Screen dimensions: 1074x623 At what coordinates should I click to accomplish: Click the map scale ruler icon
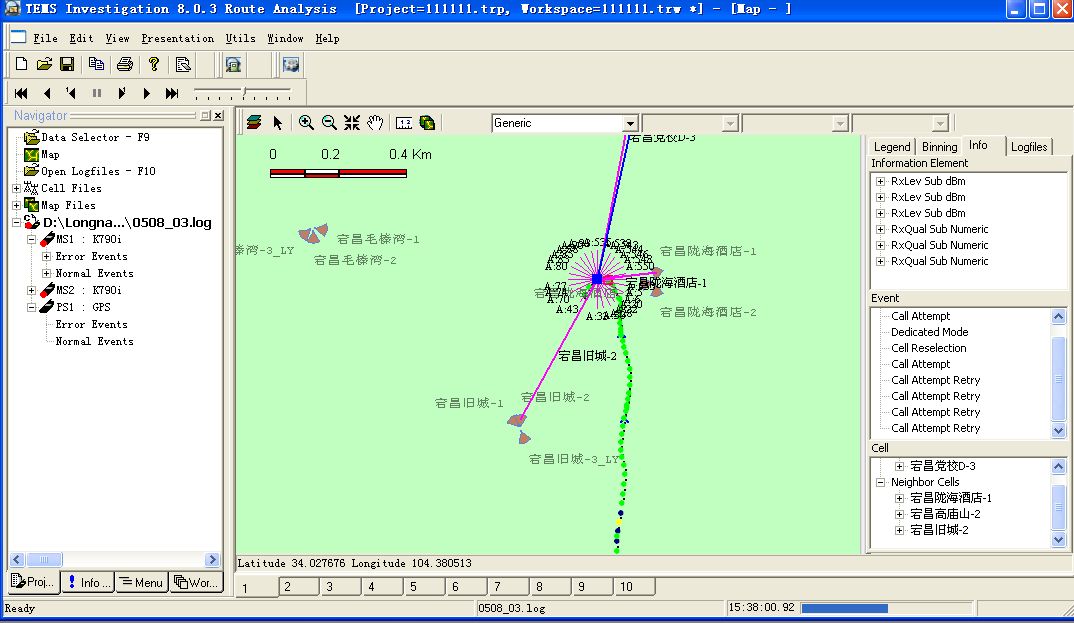[404, 123]
